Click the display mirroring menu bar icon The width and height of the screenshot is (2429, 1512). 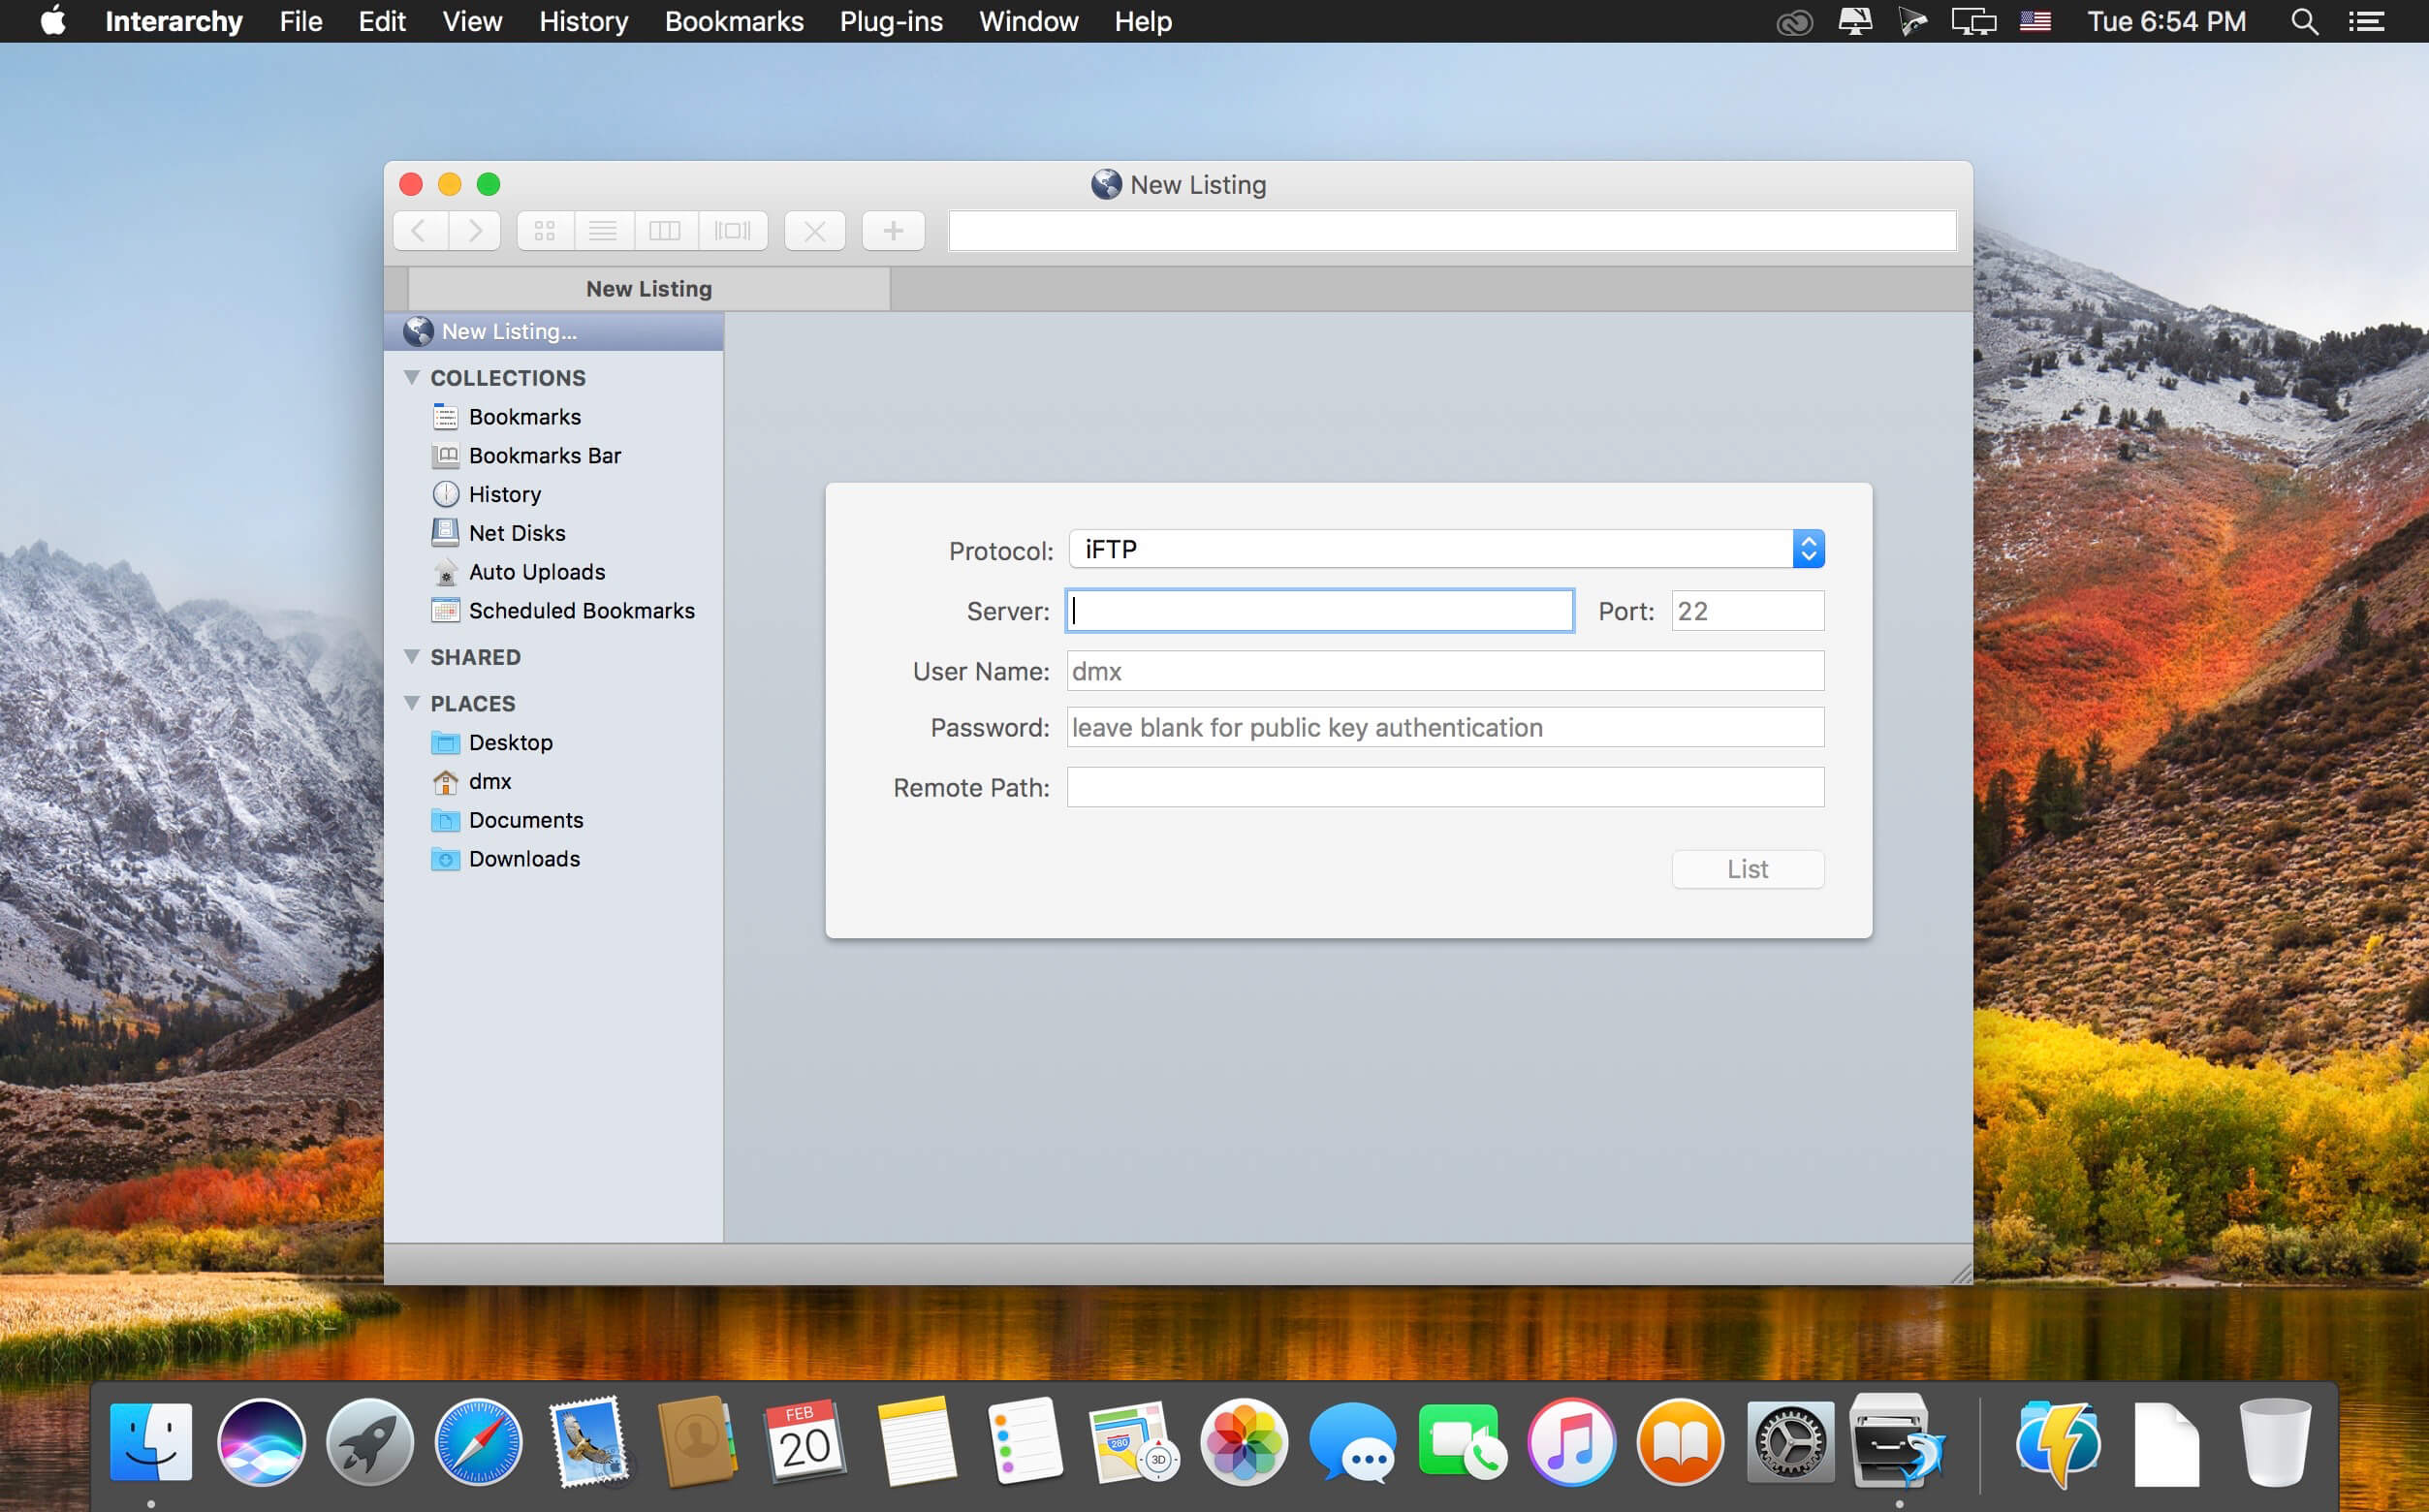[1973, 21]
